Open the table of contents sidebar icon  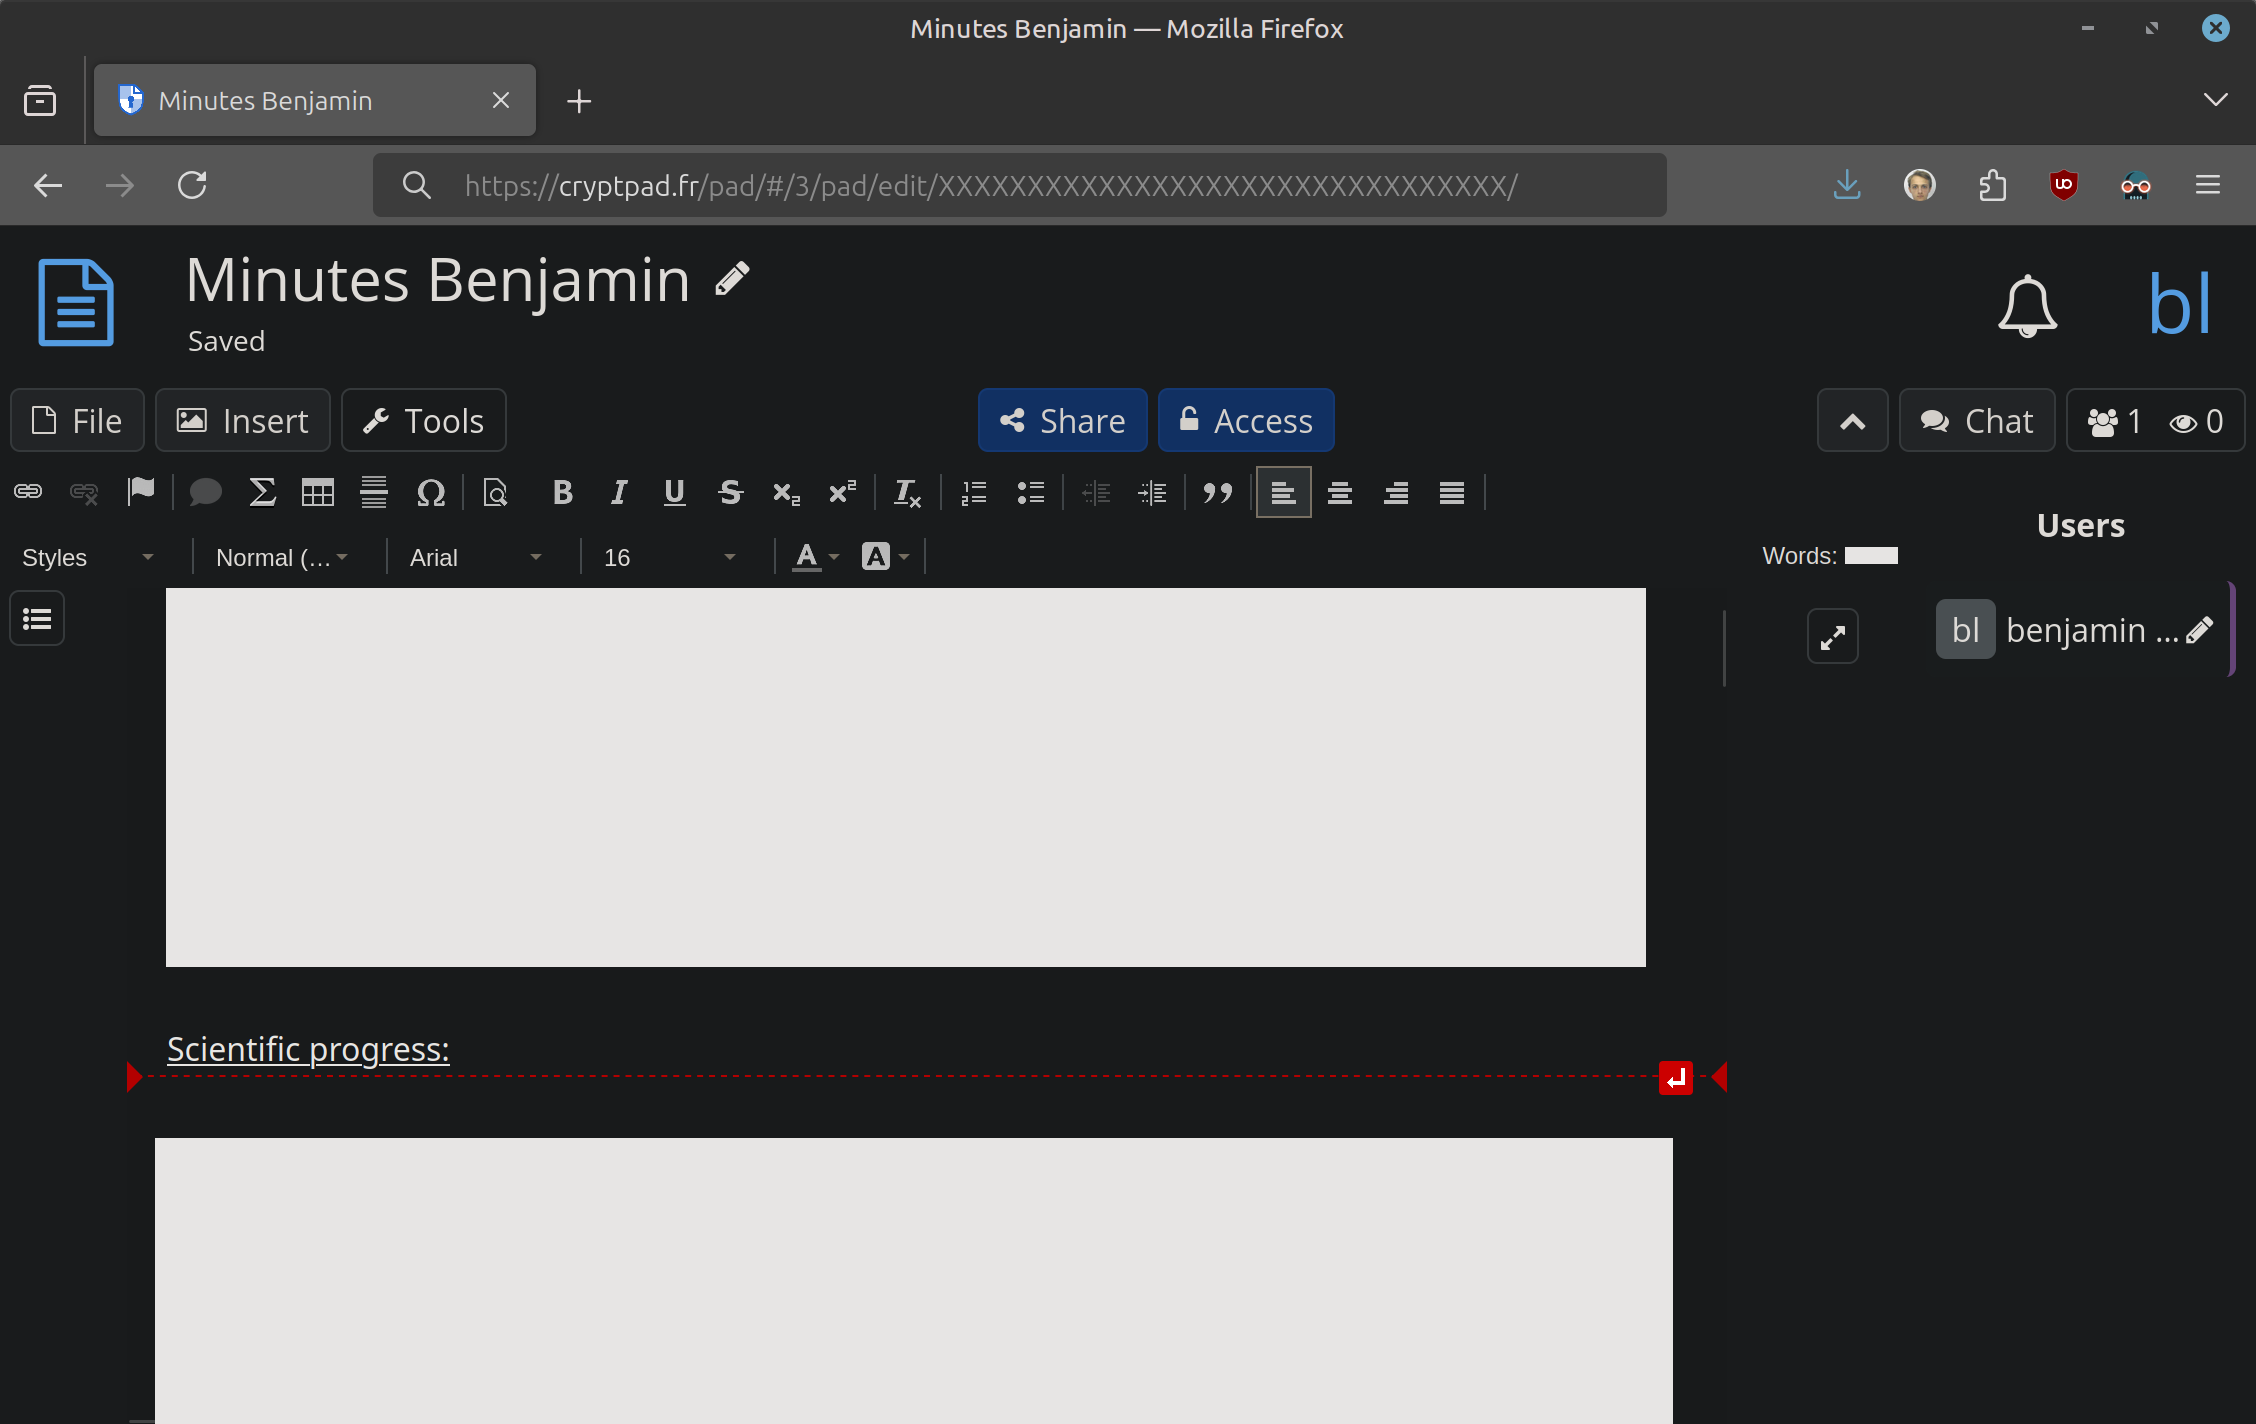click(x=37, y=619)
